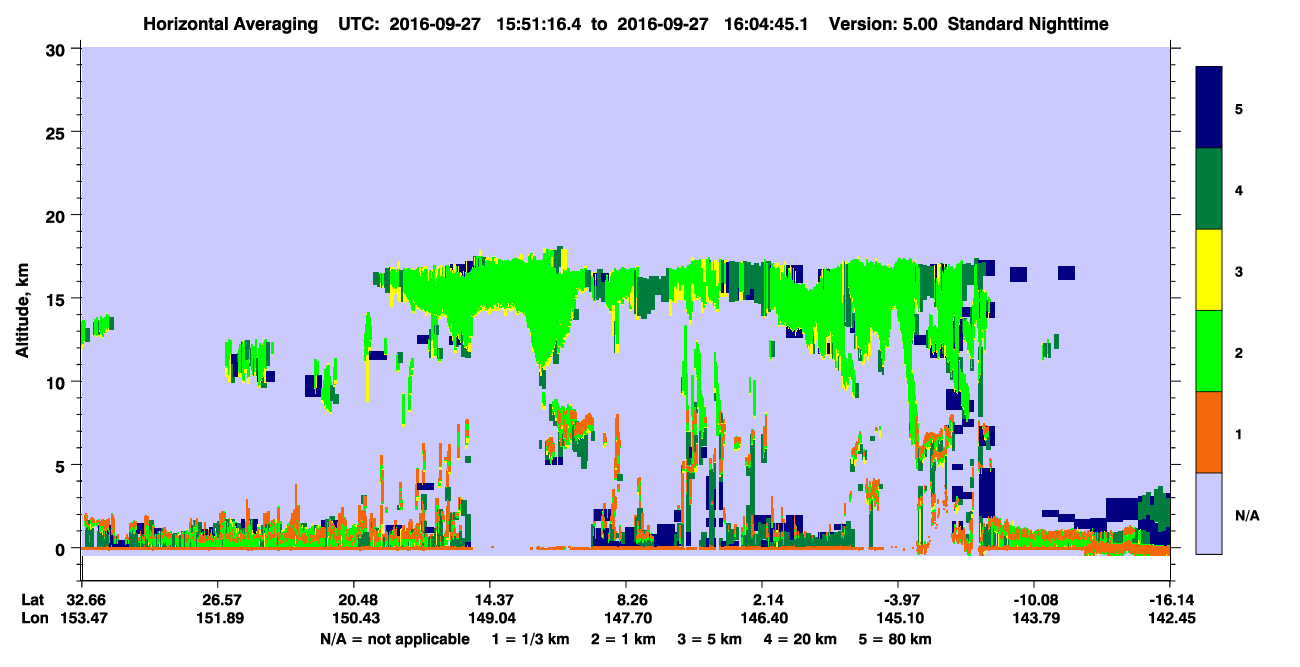Click the y-axis tick label 30
Viewport: 1300px width, 667px height.
point(58,48)
